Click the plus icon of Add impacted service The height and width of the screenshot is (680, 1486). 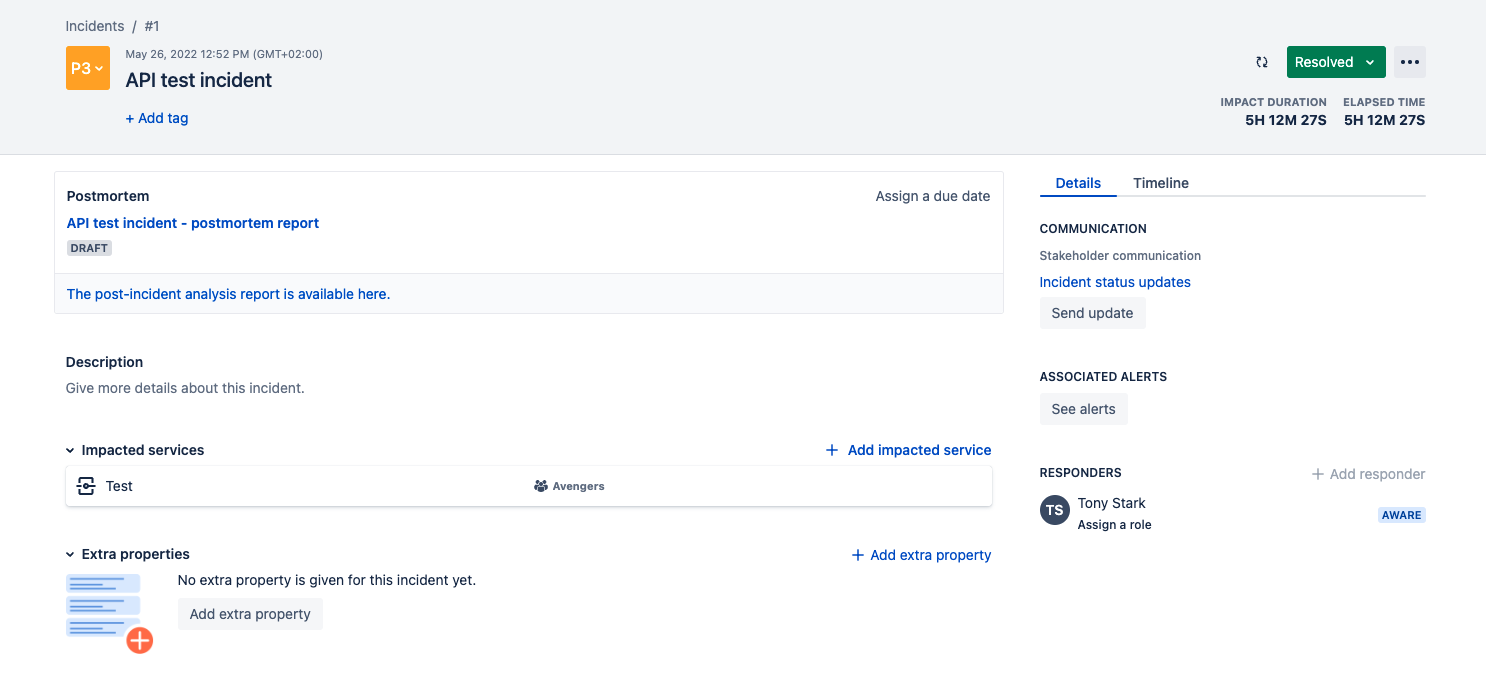[832, 450]
